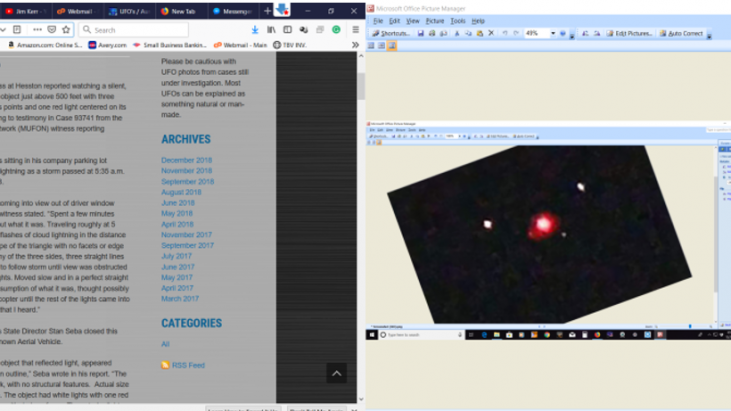731x411 pixels.
Task: Click back-to-top arrow button on webpage
Action: coord(337,373)
